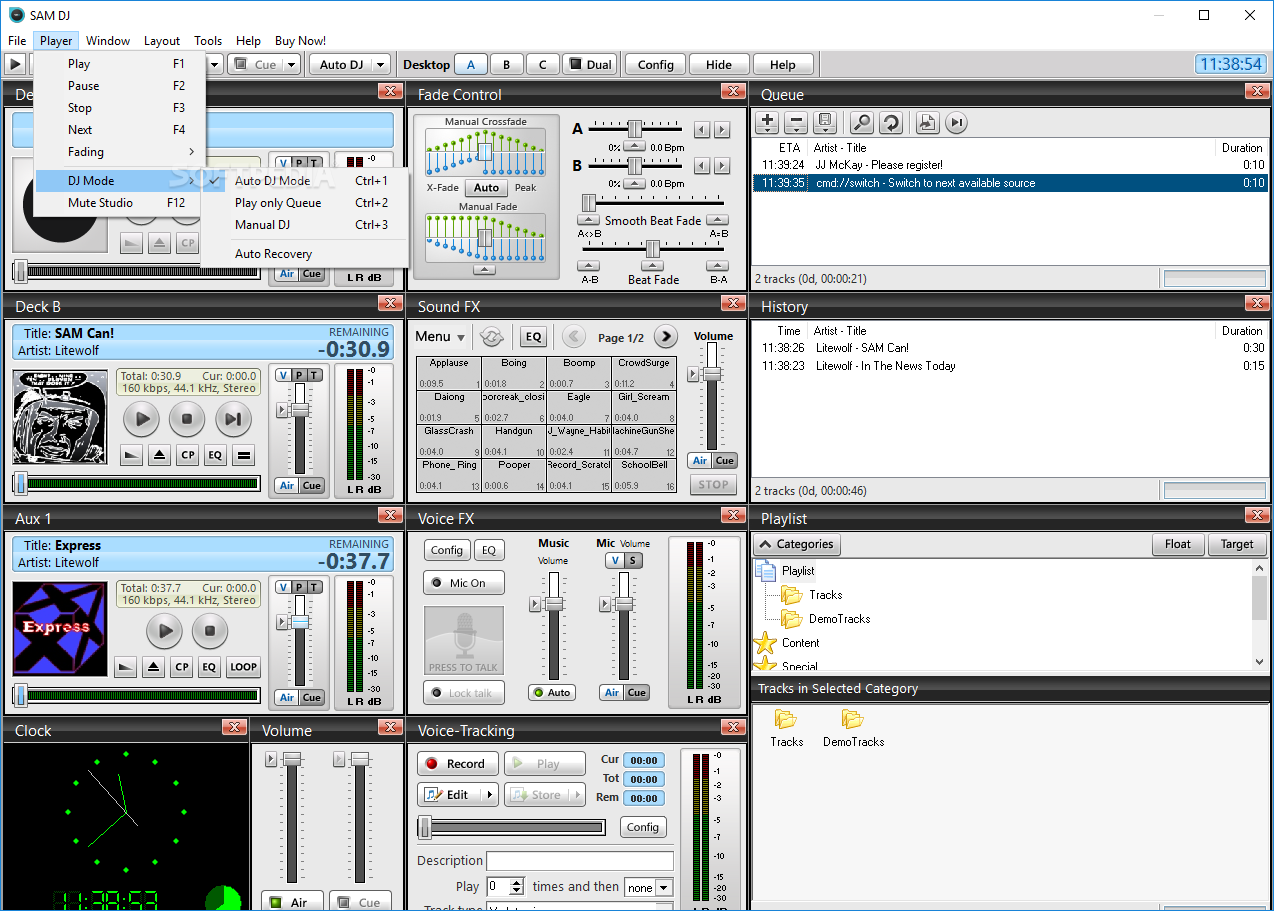Click the Float button in Playlist
Viewport: 1274px width, 911px height.
1178,544
